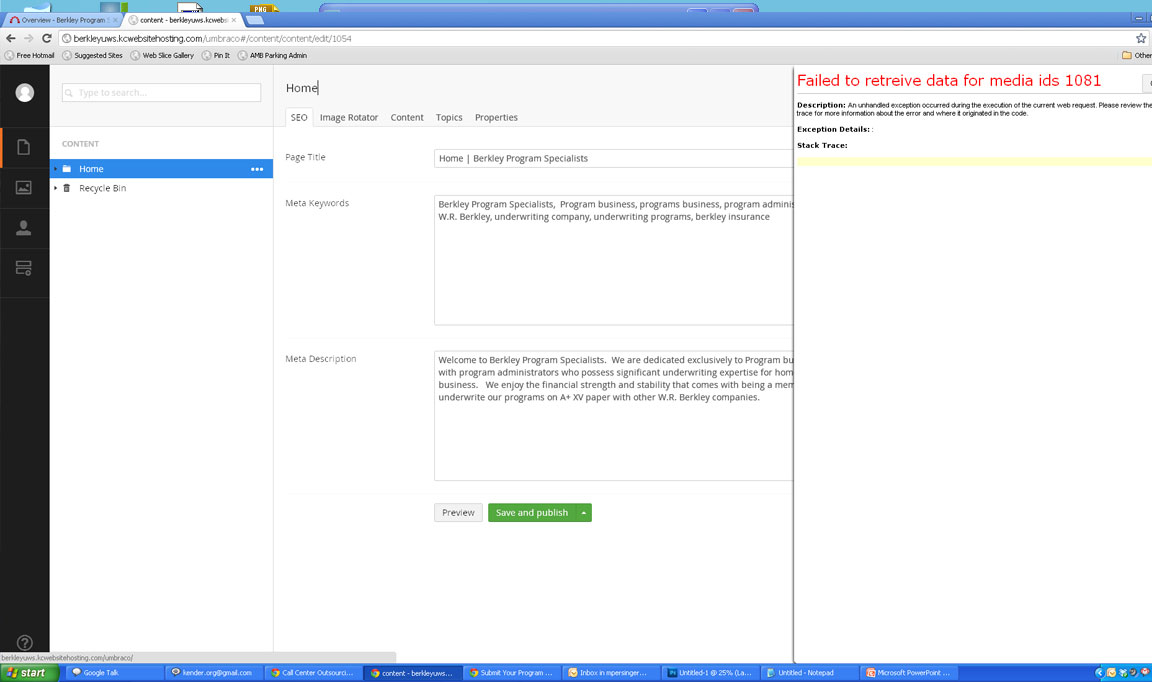1152x682 pixels.
Task: Open the Media section icon
Action: pos(24,187)
